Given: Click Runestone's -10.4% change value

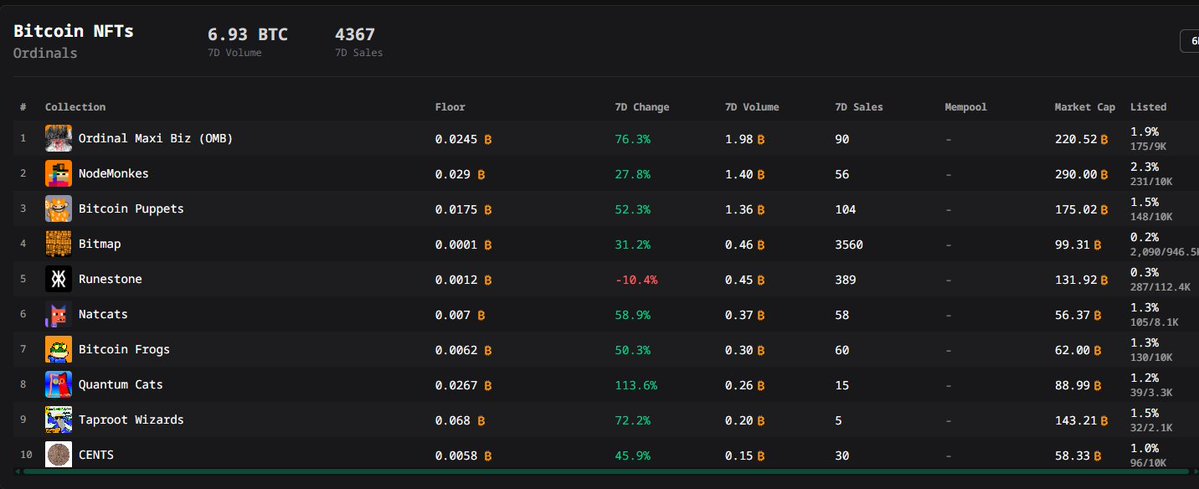Looking at the screenshot, I should point(636,280).
